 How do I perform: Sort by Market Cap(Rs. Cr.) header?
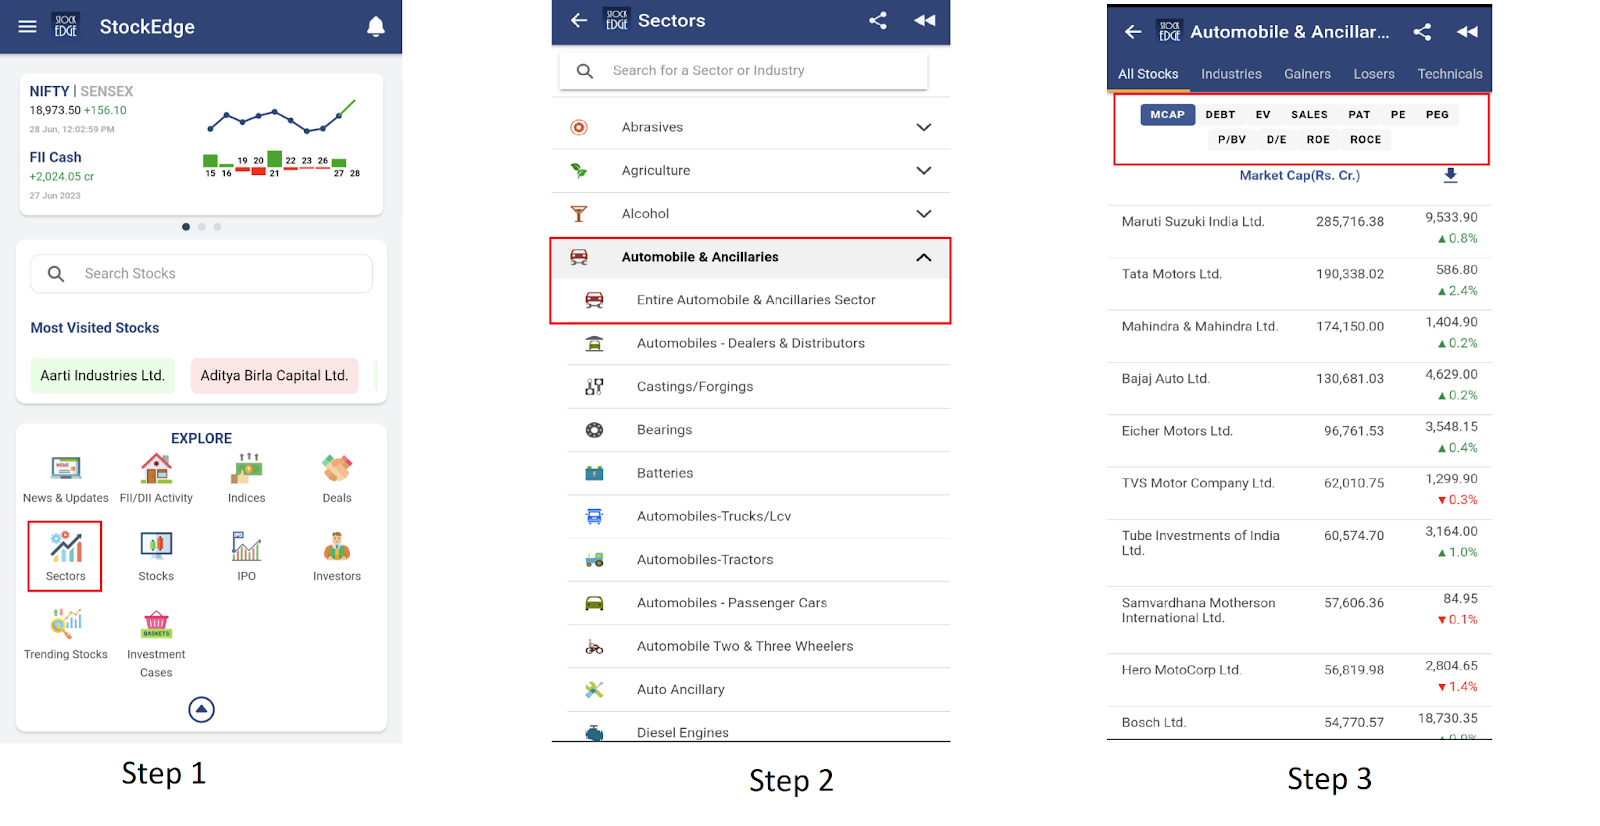pos(1299,175)
